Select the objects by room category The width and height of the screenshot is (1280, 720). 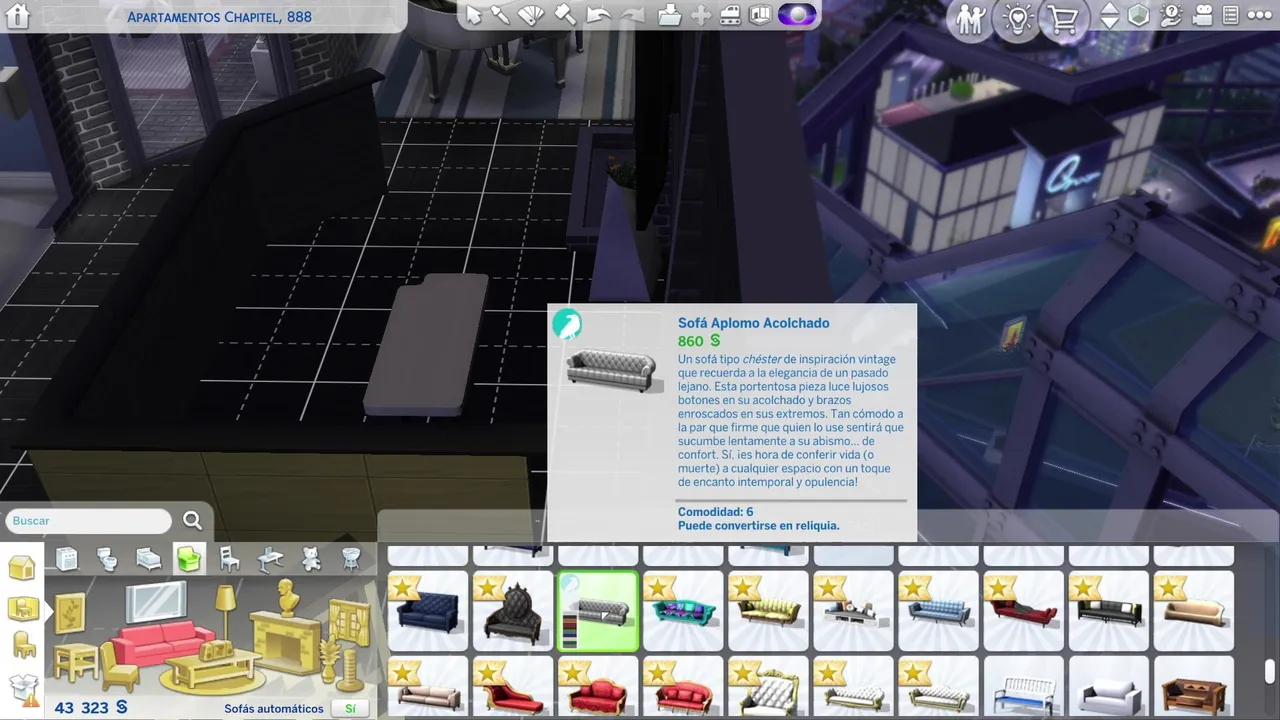pyautogui.click(x=23, y=607)
